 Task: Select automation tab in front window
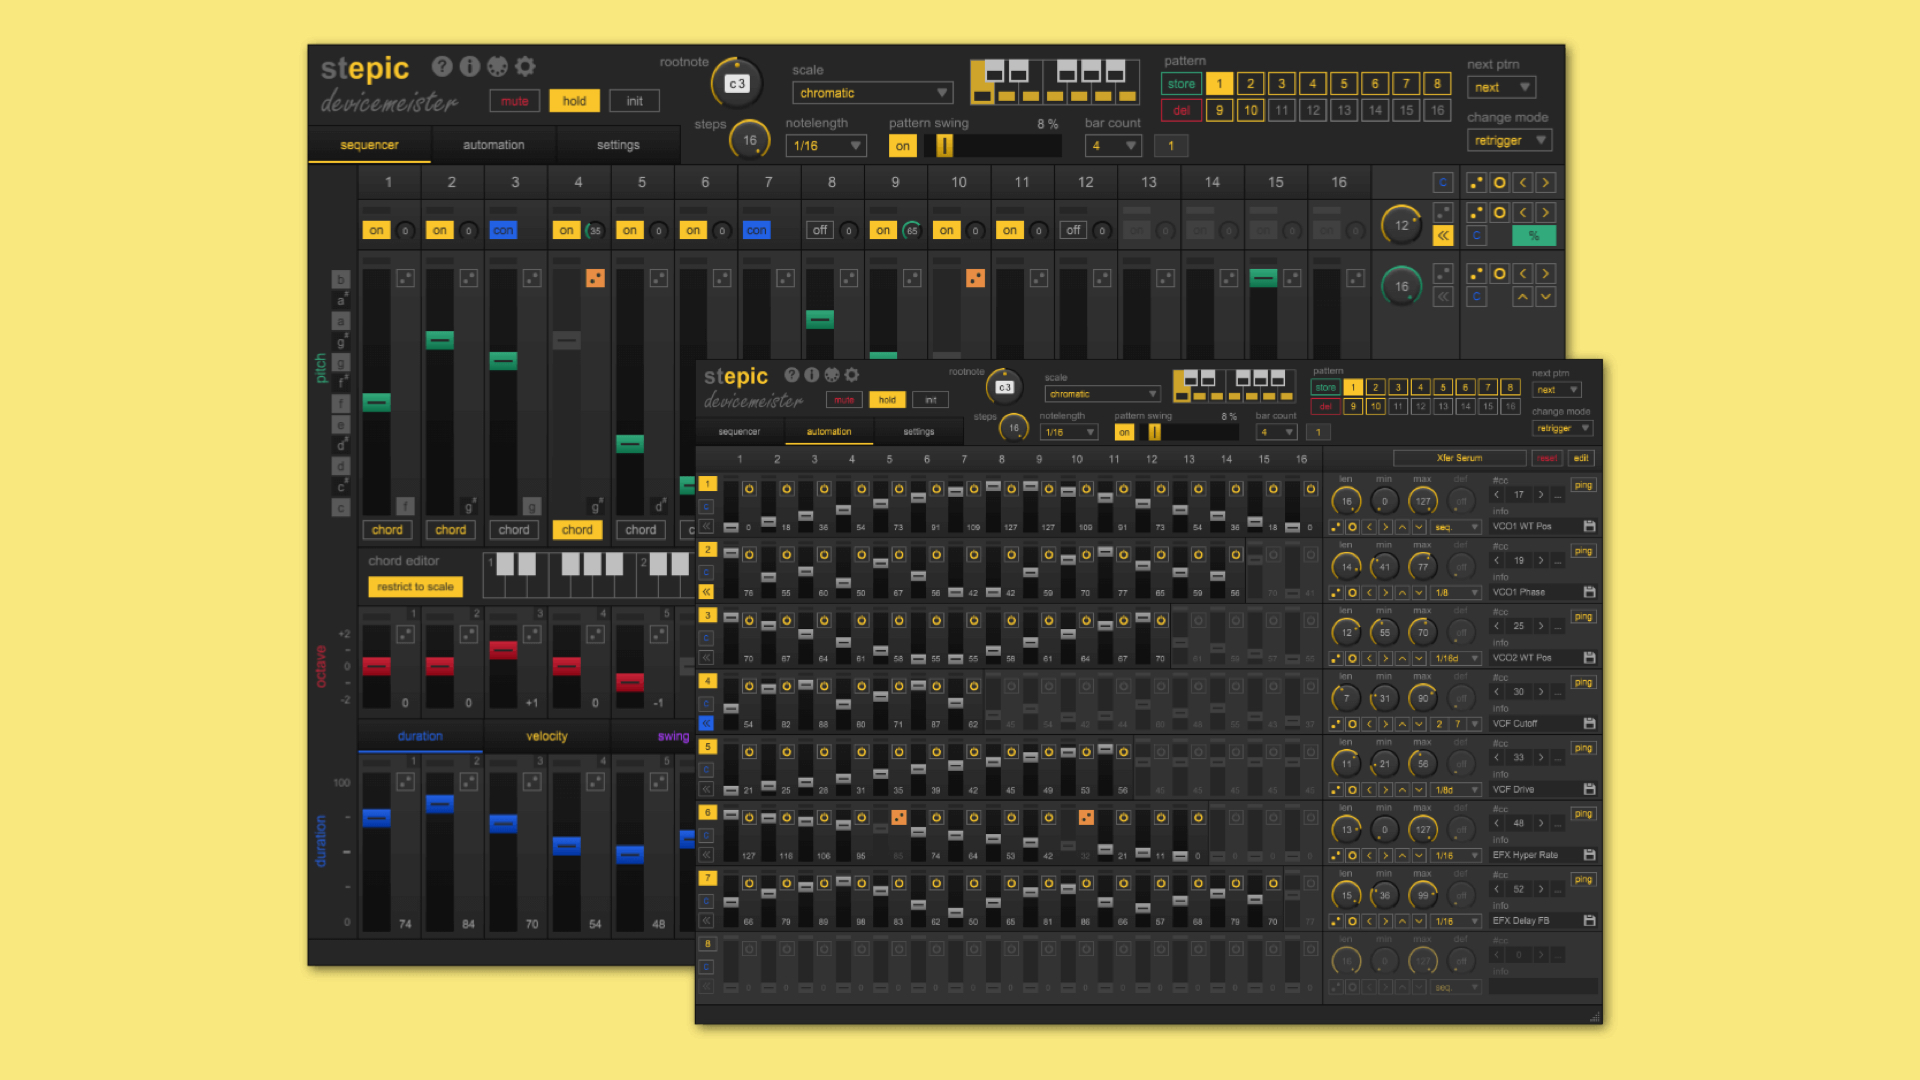[x=829, y=432]
